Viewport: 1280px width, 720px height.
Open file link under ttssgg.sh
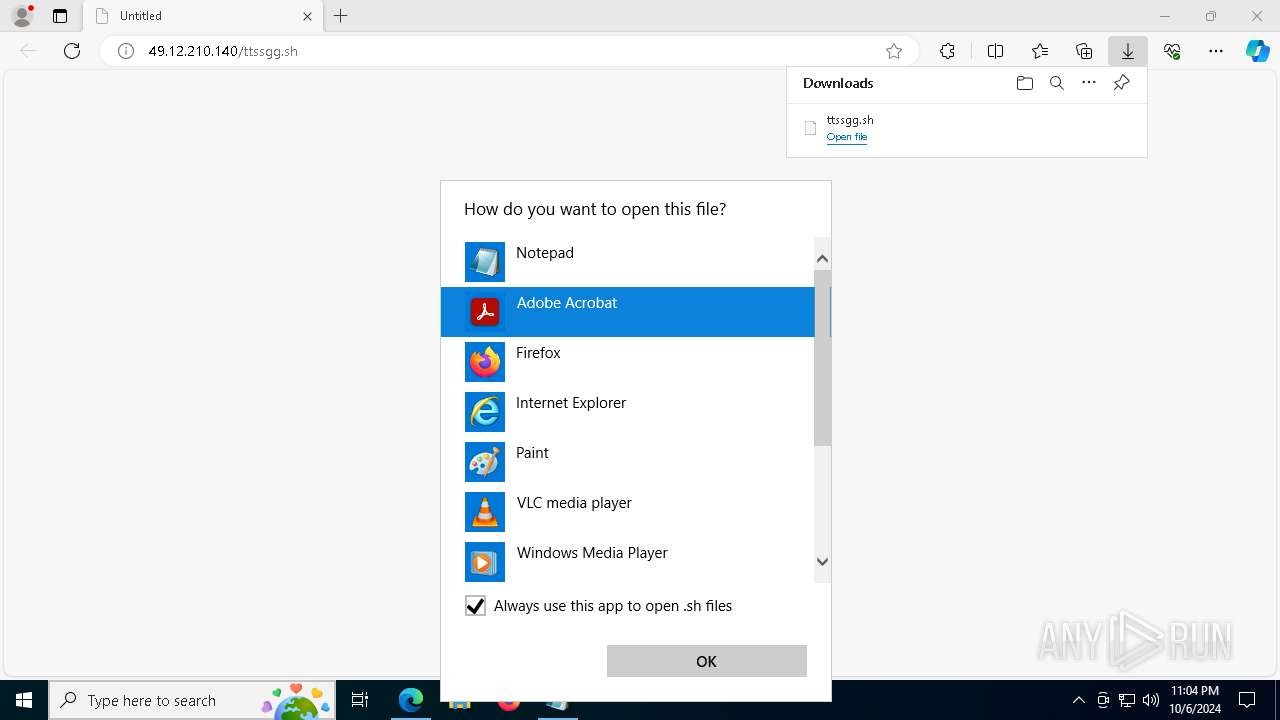tap(847, 137)
